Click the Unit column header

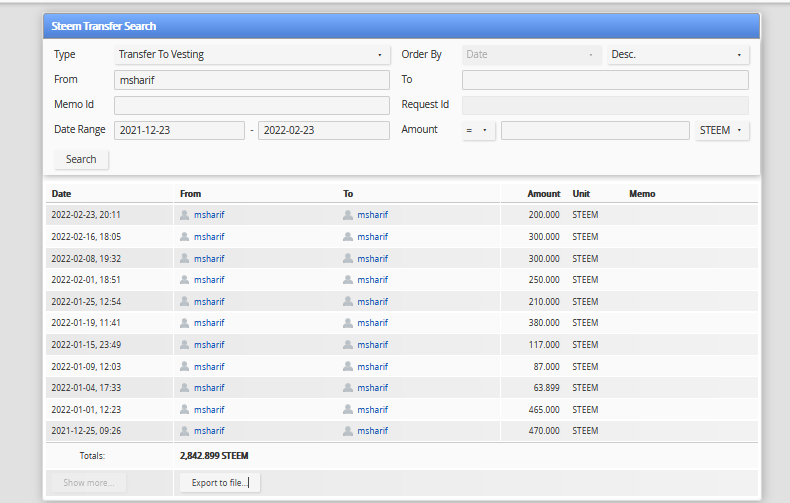[x=581, y=194]
